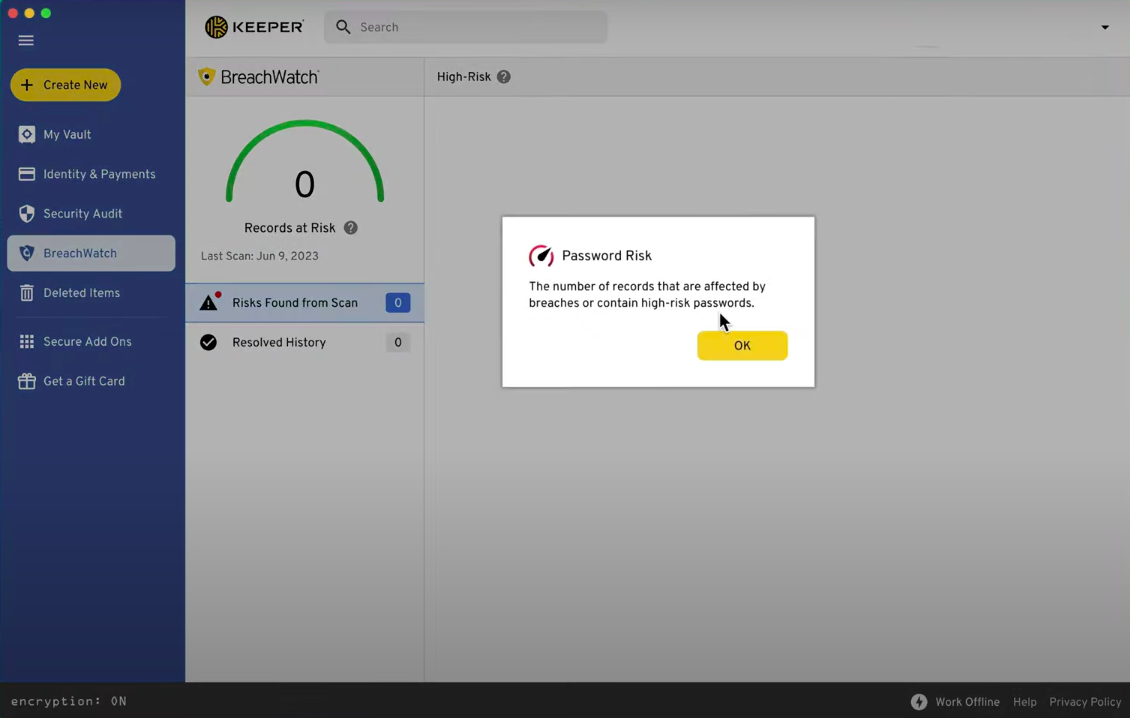Click OK in the Password Risk dialog
1130x718 pixels.
pos(742,345)
